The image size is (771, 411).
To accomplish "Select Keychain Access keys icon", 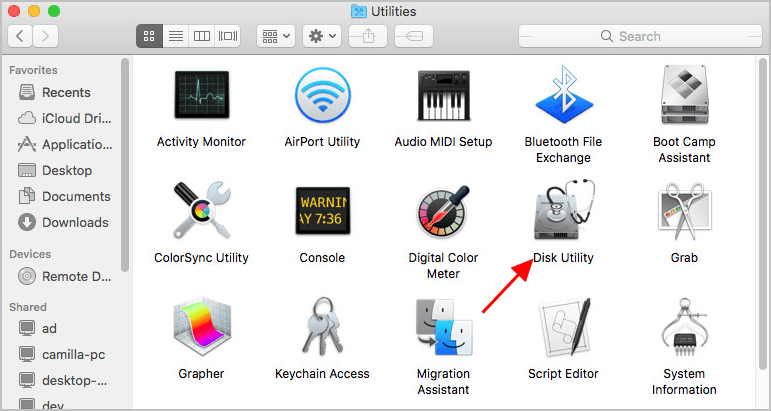I will [321, 326].
